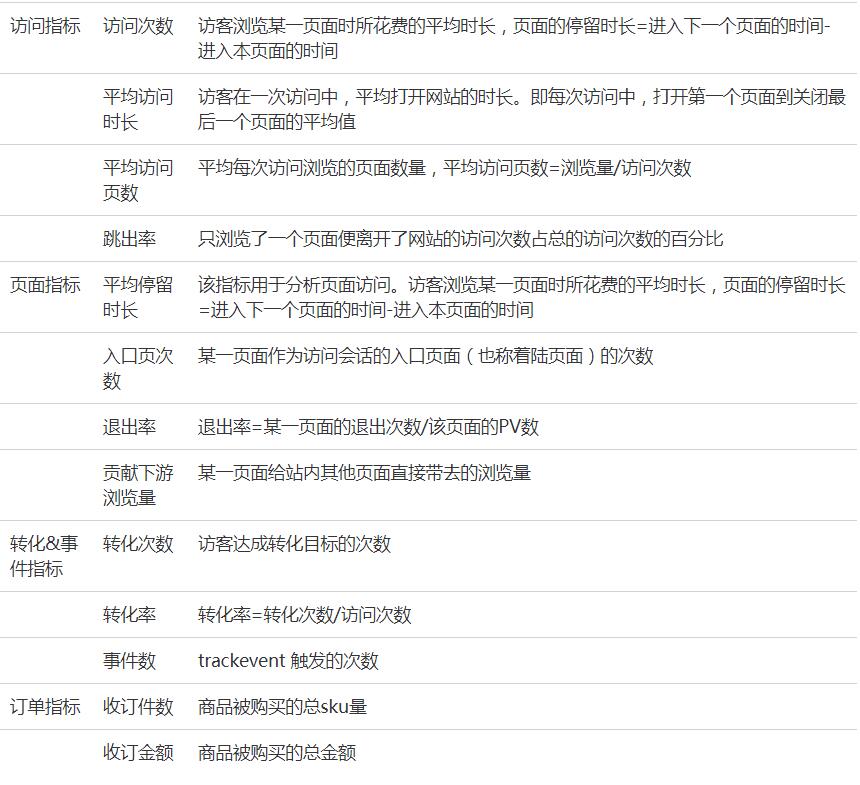Select the 平均停留时长 metric cell
860x785 pixels.
click(x=138, y=297)
